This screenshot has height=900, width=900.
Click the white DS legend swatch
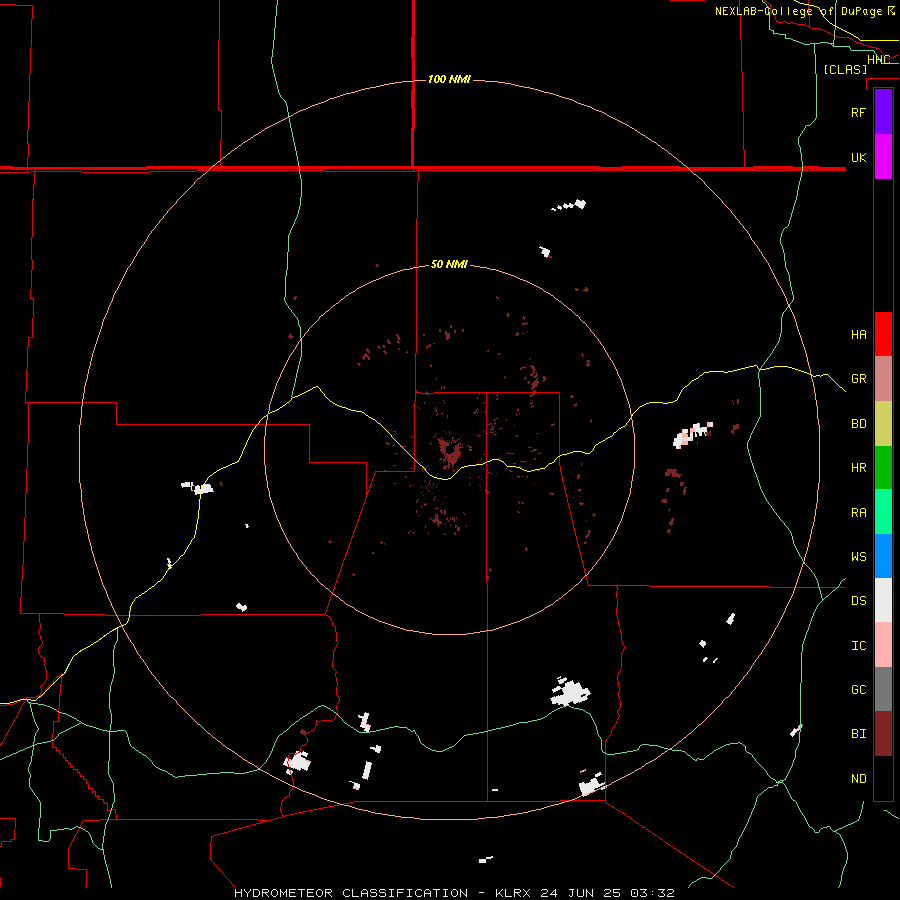coord(883,600)
